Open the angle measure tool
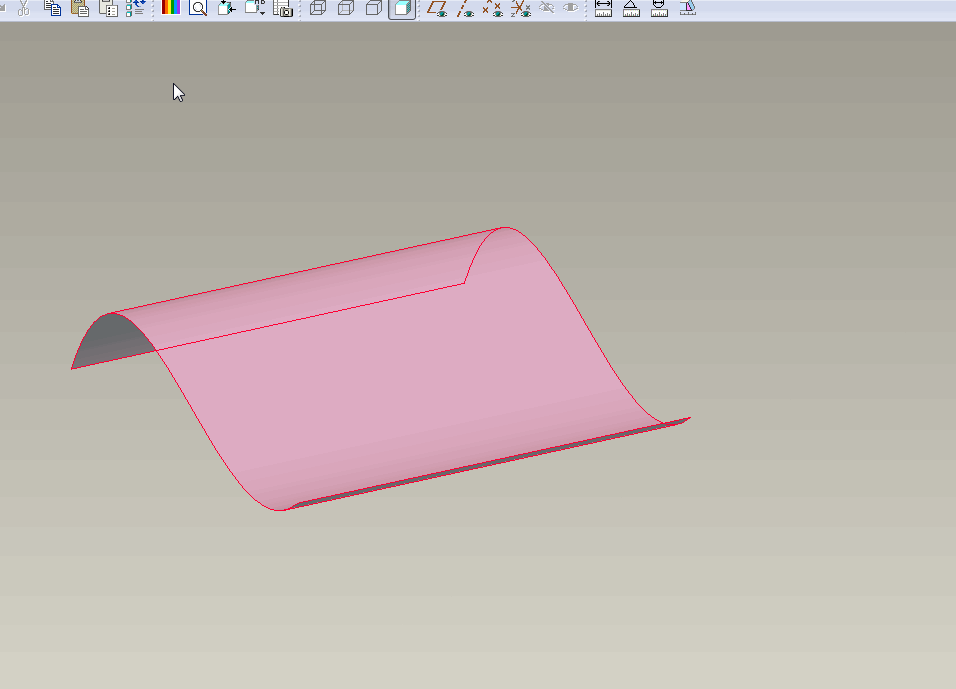 (631, 8)
